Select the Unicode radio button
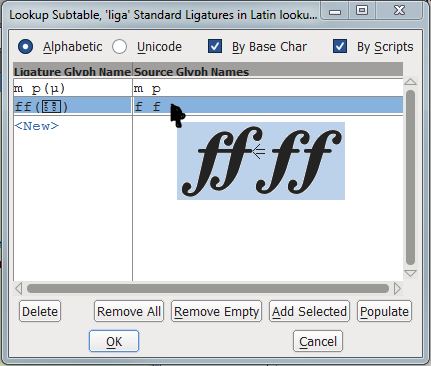This screenshot has height=366, width=431. click(119, 47)
